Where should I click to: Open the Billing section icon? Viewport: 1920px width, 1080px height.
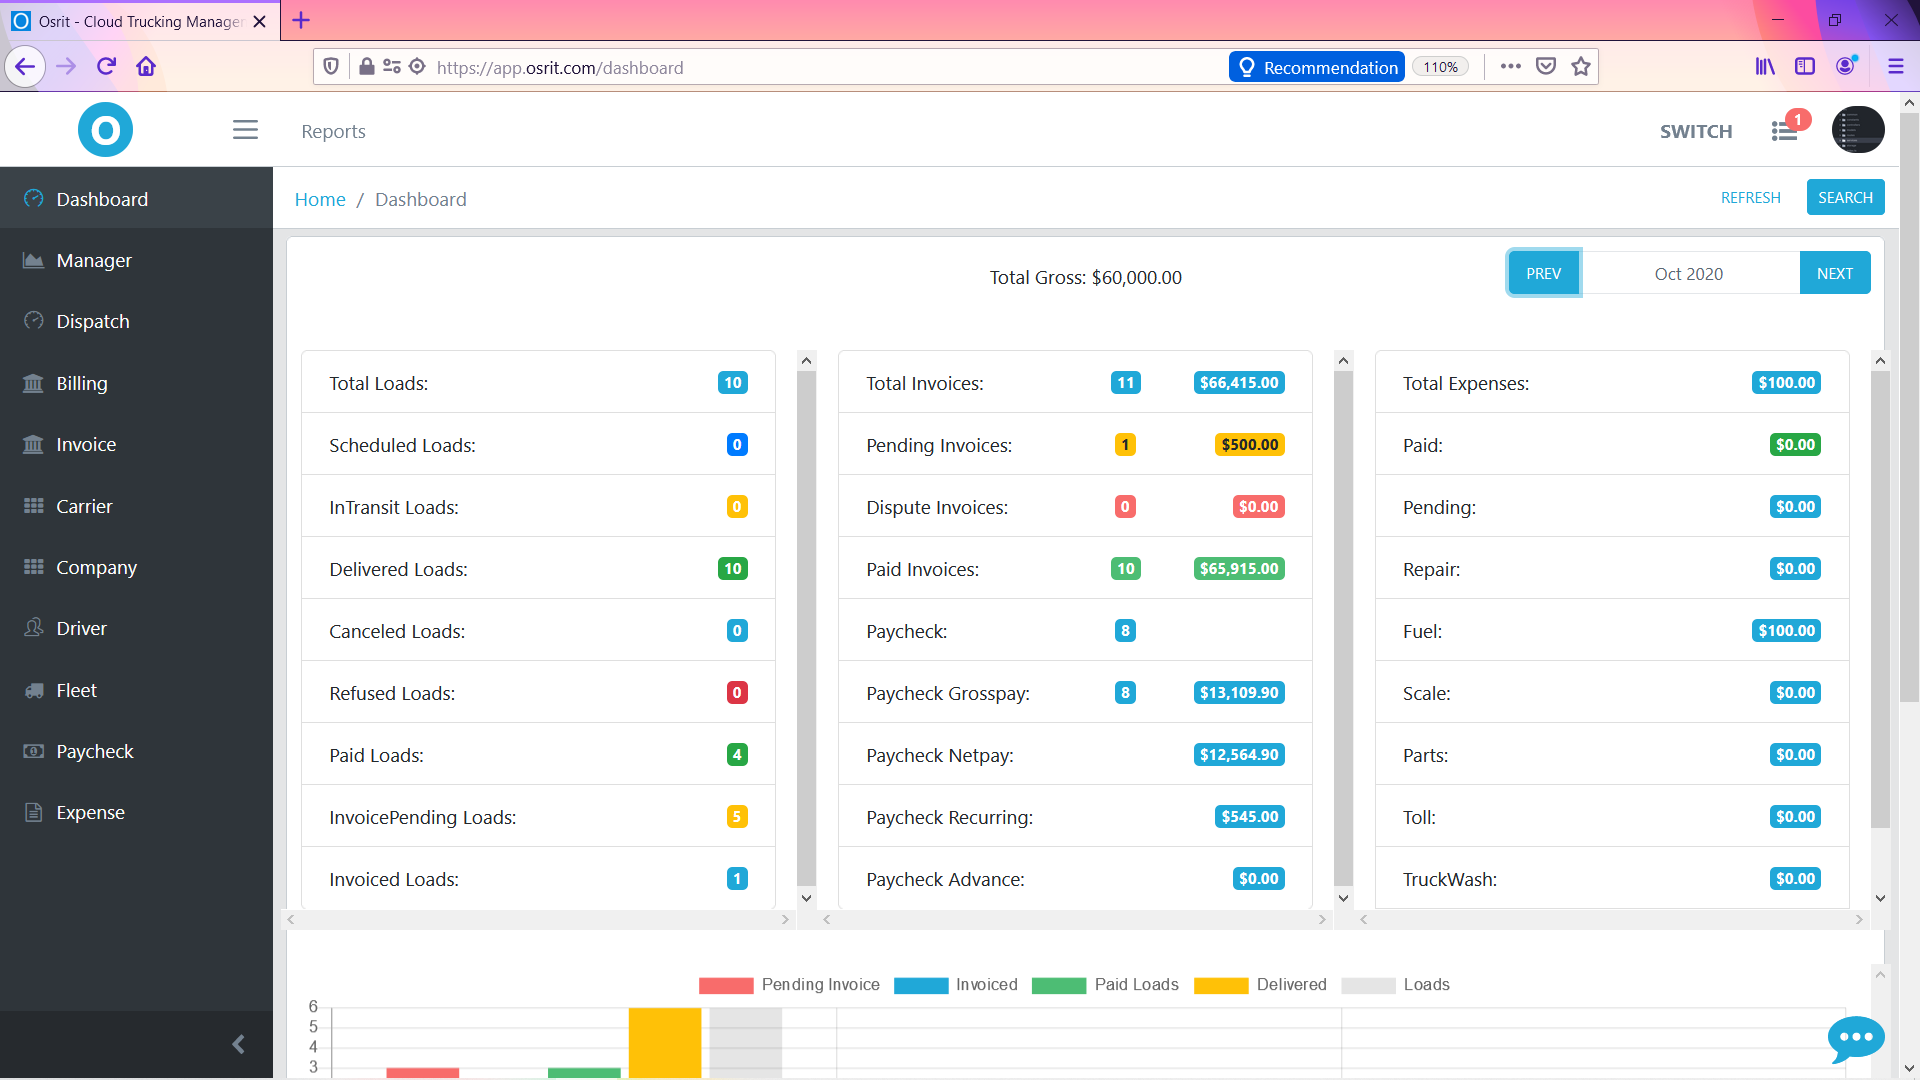pyautogui.click(x=33, y=383)
